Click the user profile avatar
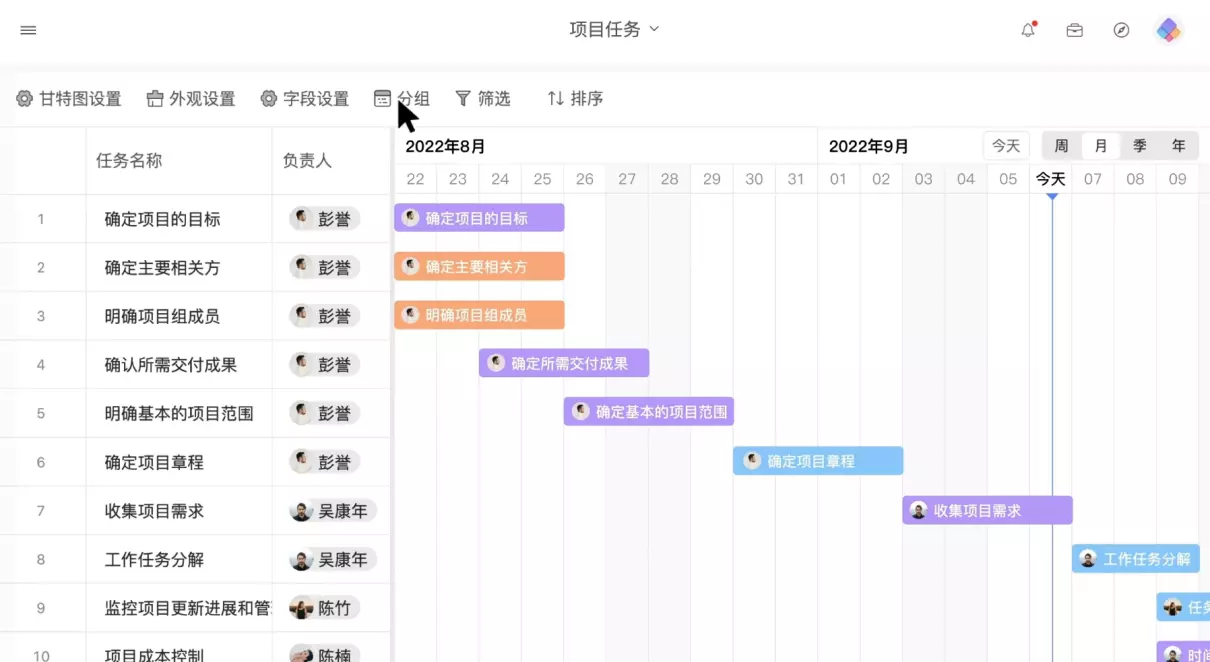Image resolution: width=1210 pixels, height=662 pixels. tap(1168, 30)
